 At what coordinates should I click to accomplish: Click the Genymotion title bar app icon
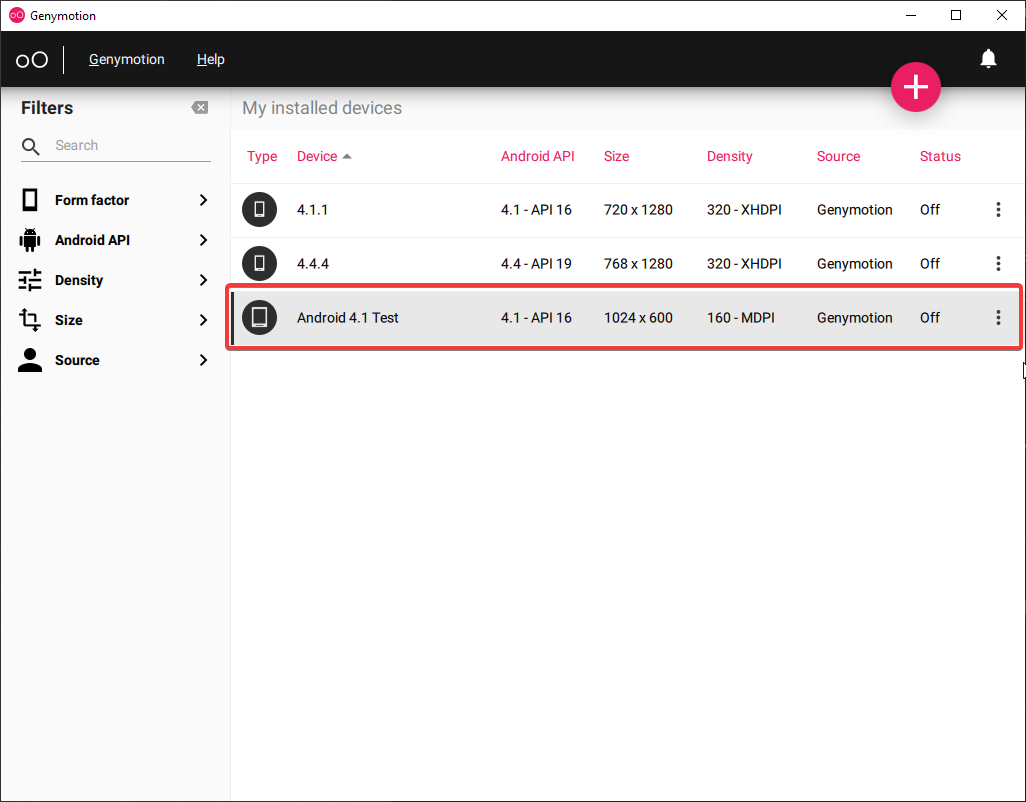(x=16, y=15)
